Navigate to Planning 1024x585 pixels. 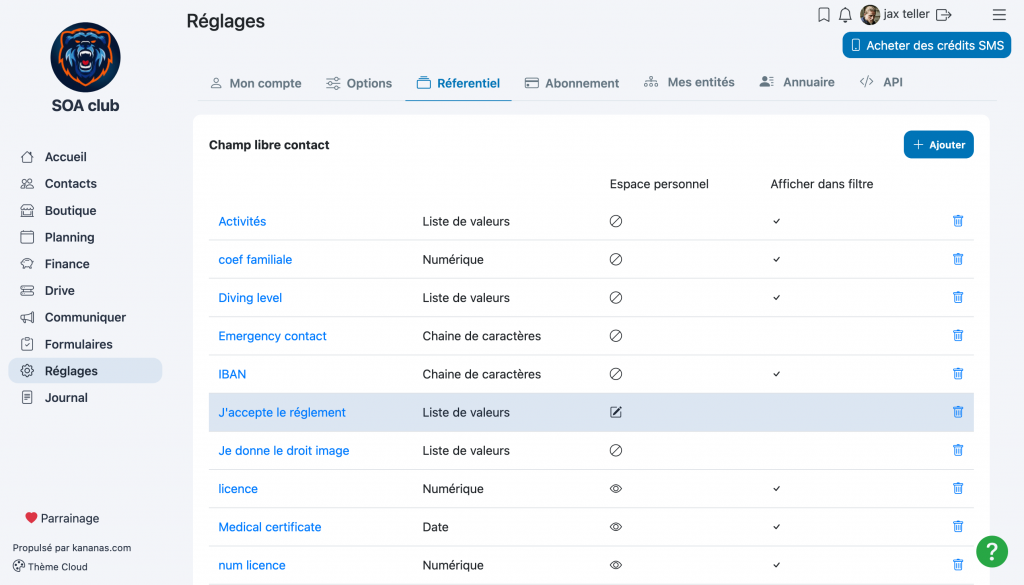pyautogui.click(x=85, y=237)
